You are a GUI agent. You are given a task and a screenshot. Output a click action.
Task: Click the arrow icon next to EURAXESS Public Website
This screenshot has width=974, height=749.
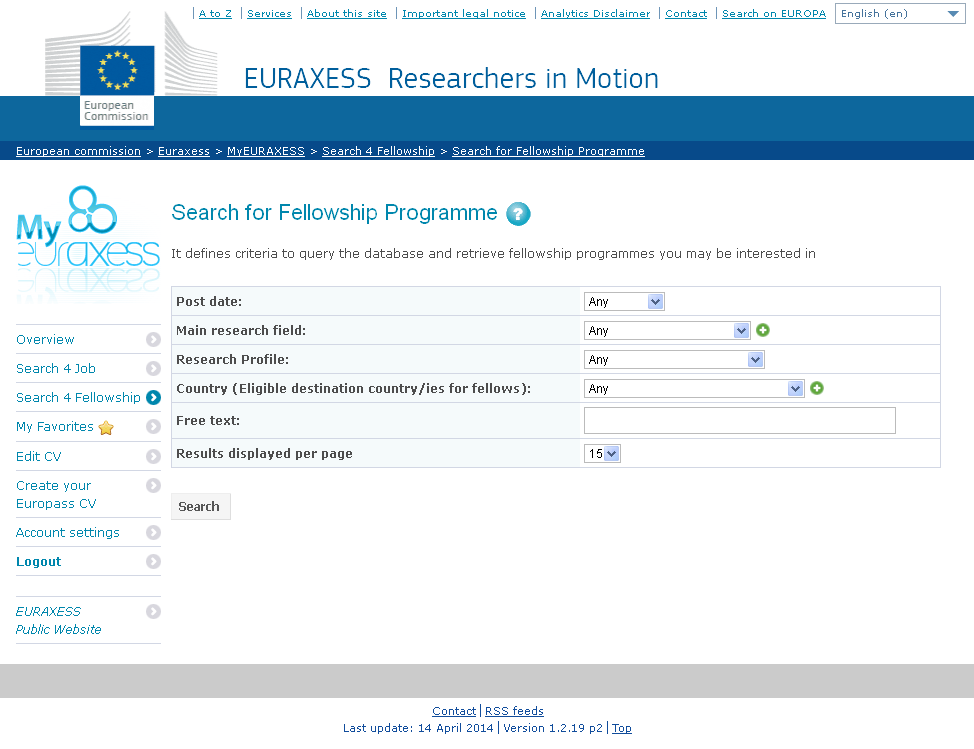coord(153,612)
